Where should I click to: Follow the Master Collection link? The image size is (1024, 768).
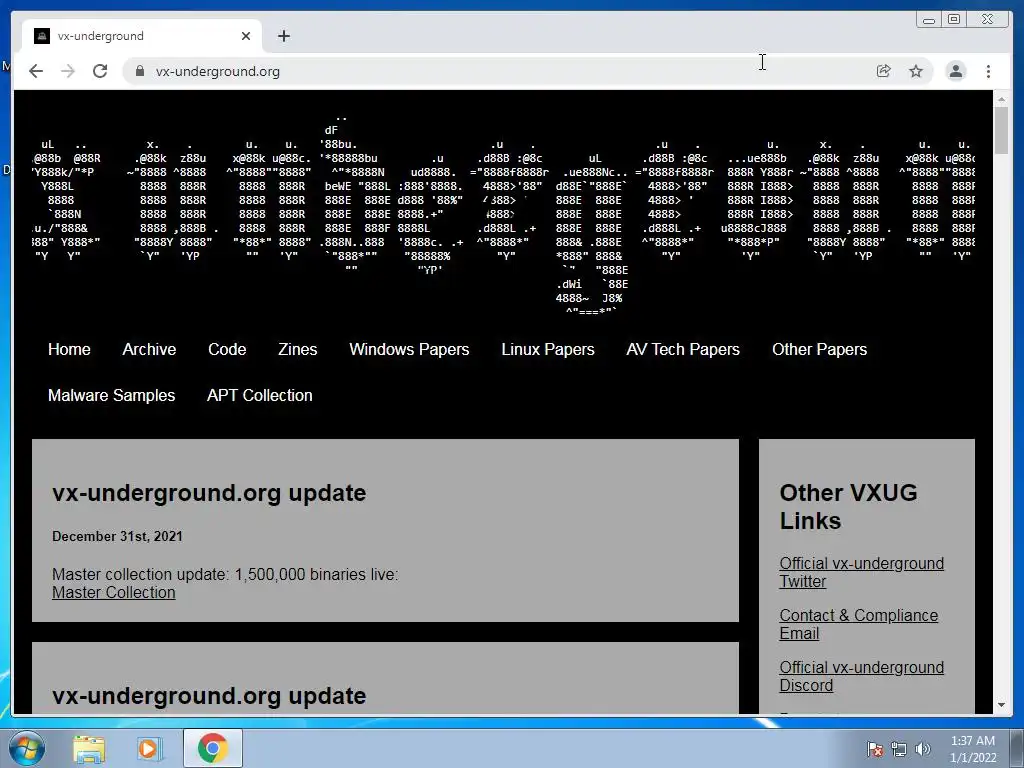(114, 592)
